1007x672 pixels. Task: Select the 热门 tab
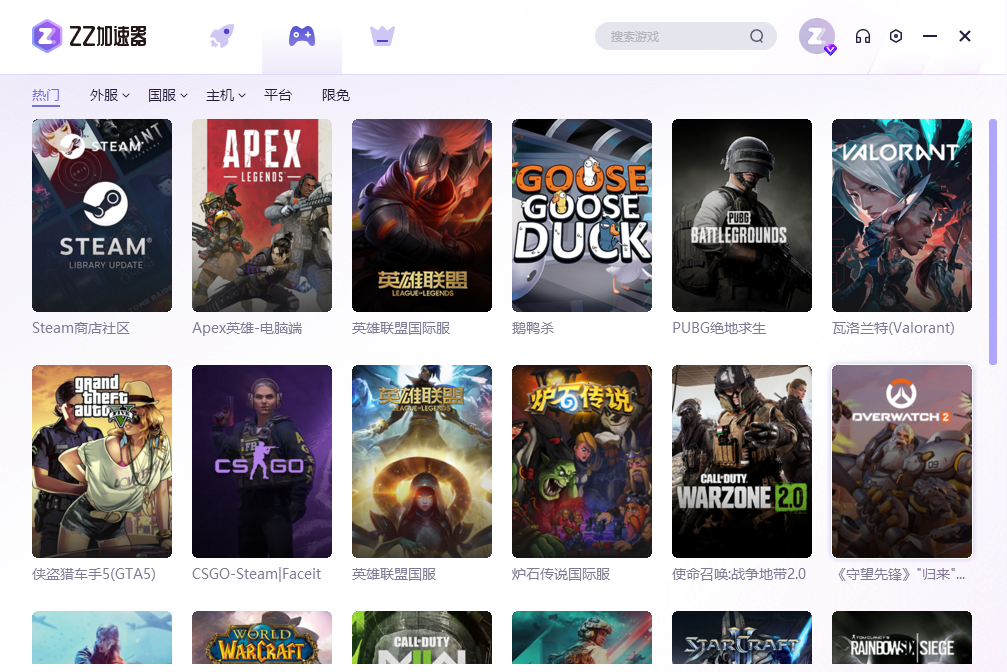coord(46,95)
